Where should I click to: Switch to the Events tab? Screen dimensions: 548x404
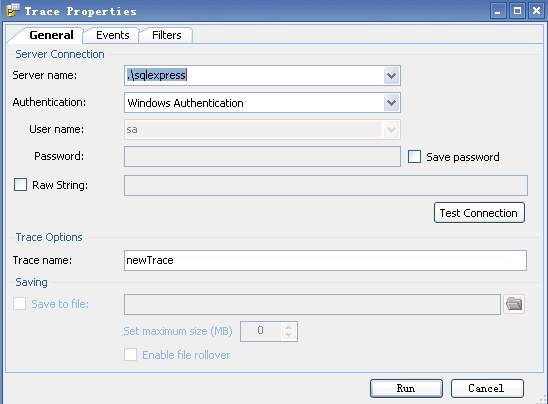coord(113,35)
